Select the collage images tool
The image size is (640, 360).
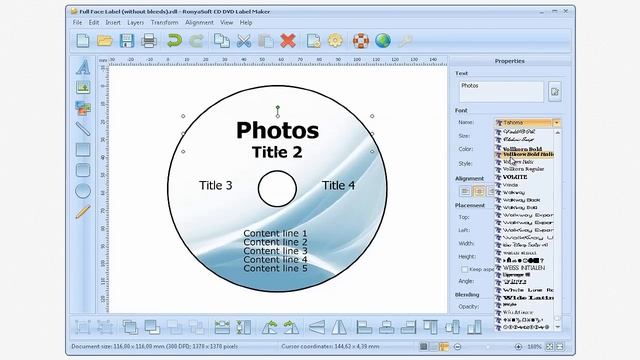[83, 108]
